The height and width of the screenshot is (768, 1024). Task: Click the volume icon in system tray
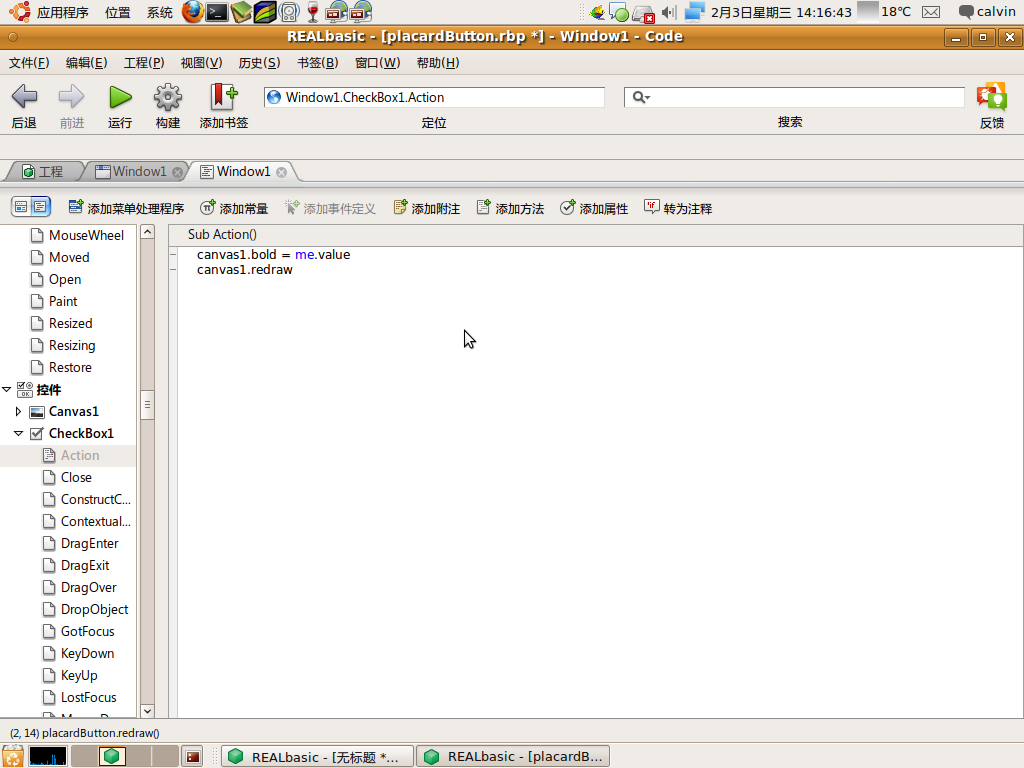click(668, 12)
